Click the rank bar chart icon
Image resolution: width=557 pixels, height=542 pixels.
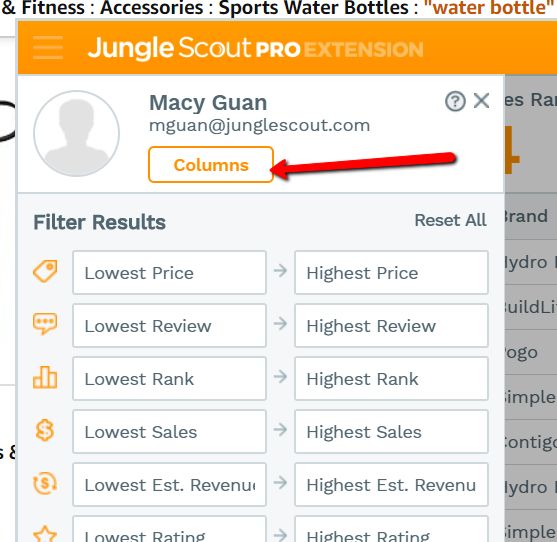click(x=45, y=377)
